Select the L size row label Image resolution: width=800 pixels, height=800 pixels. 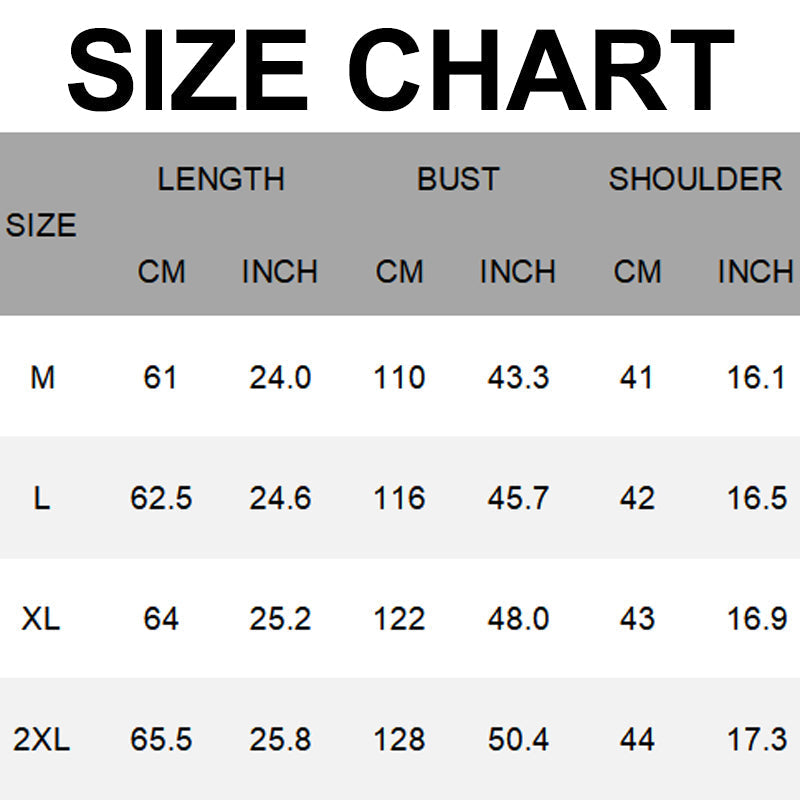pyautogui.click(x=41, y=498)
